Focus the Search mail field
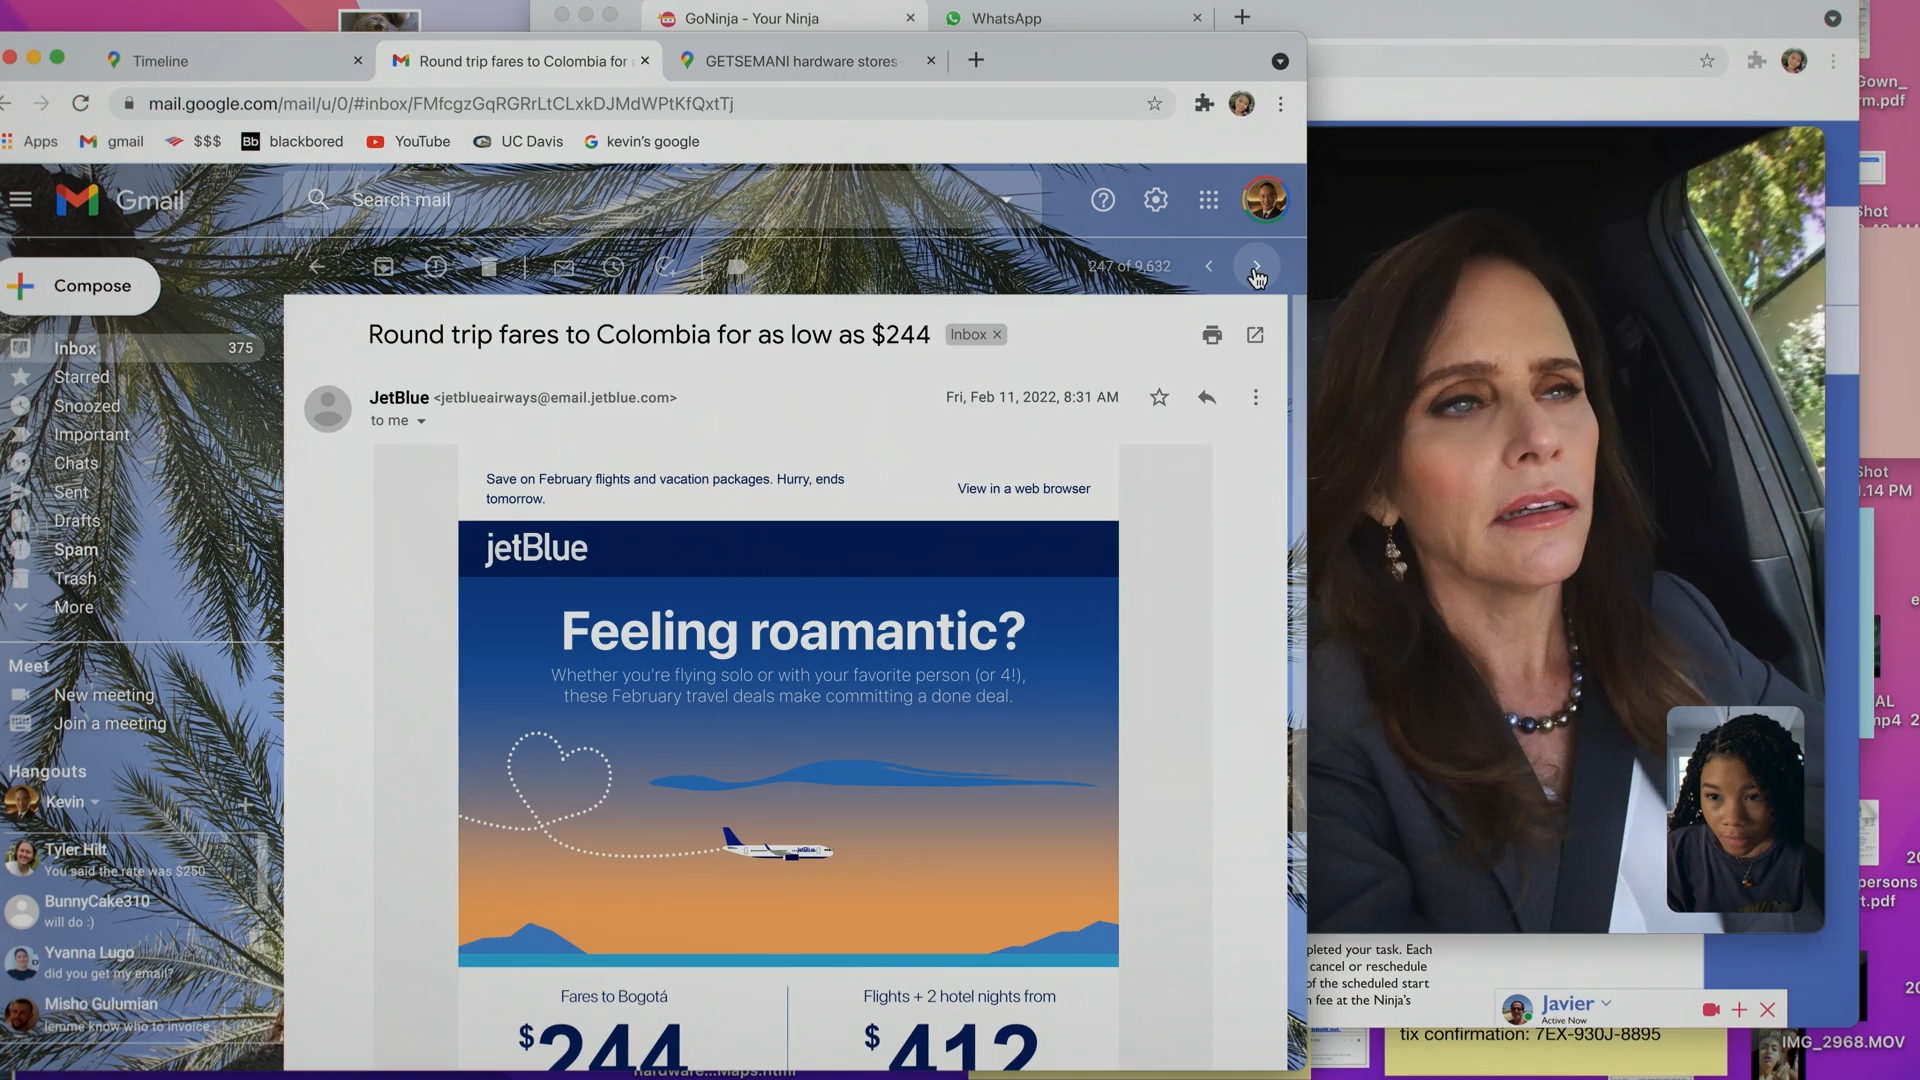The image size is (1920, 1080). (660, 200)
